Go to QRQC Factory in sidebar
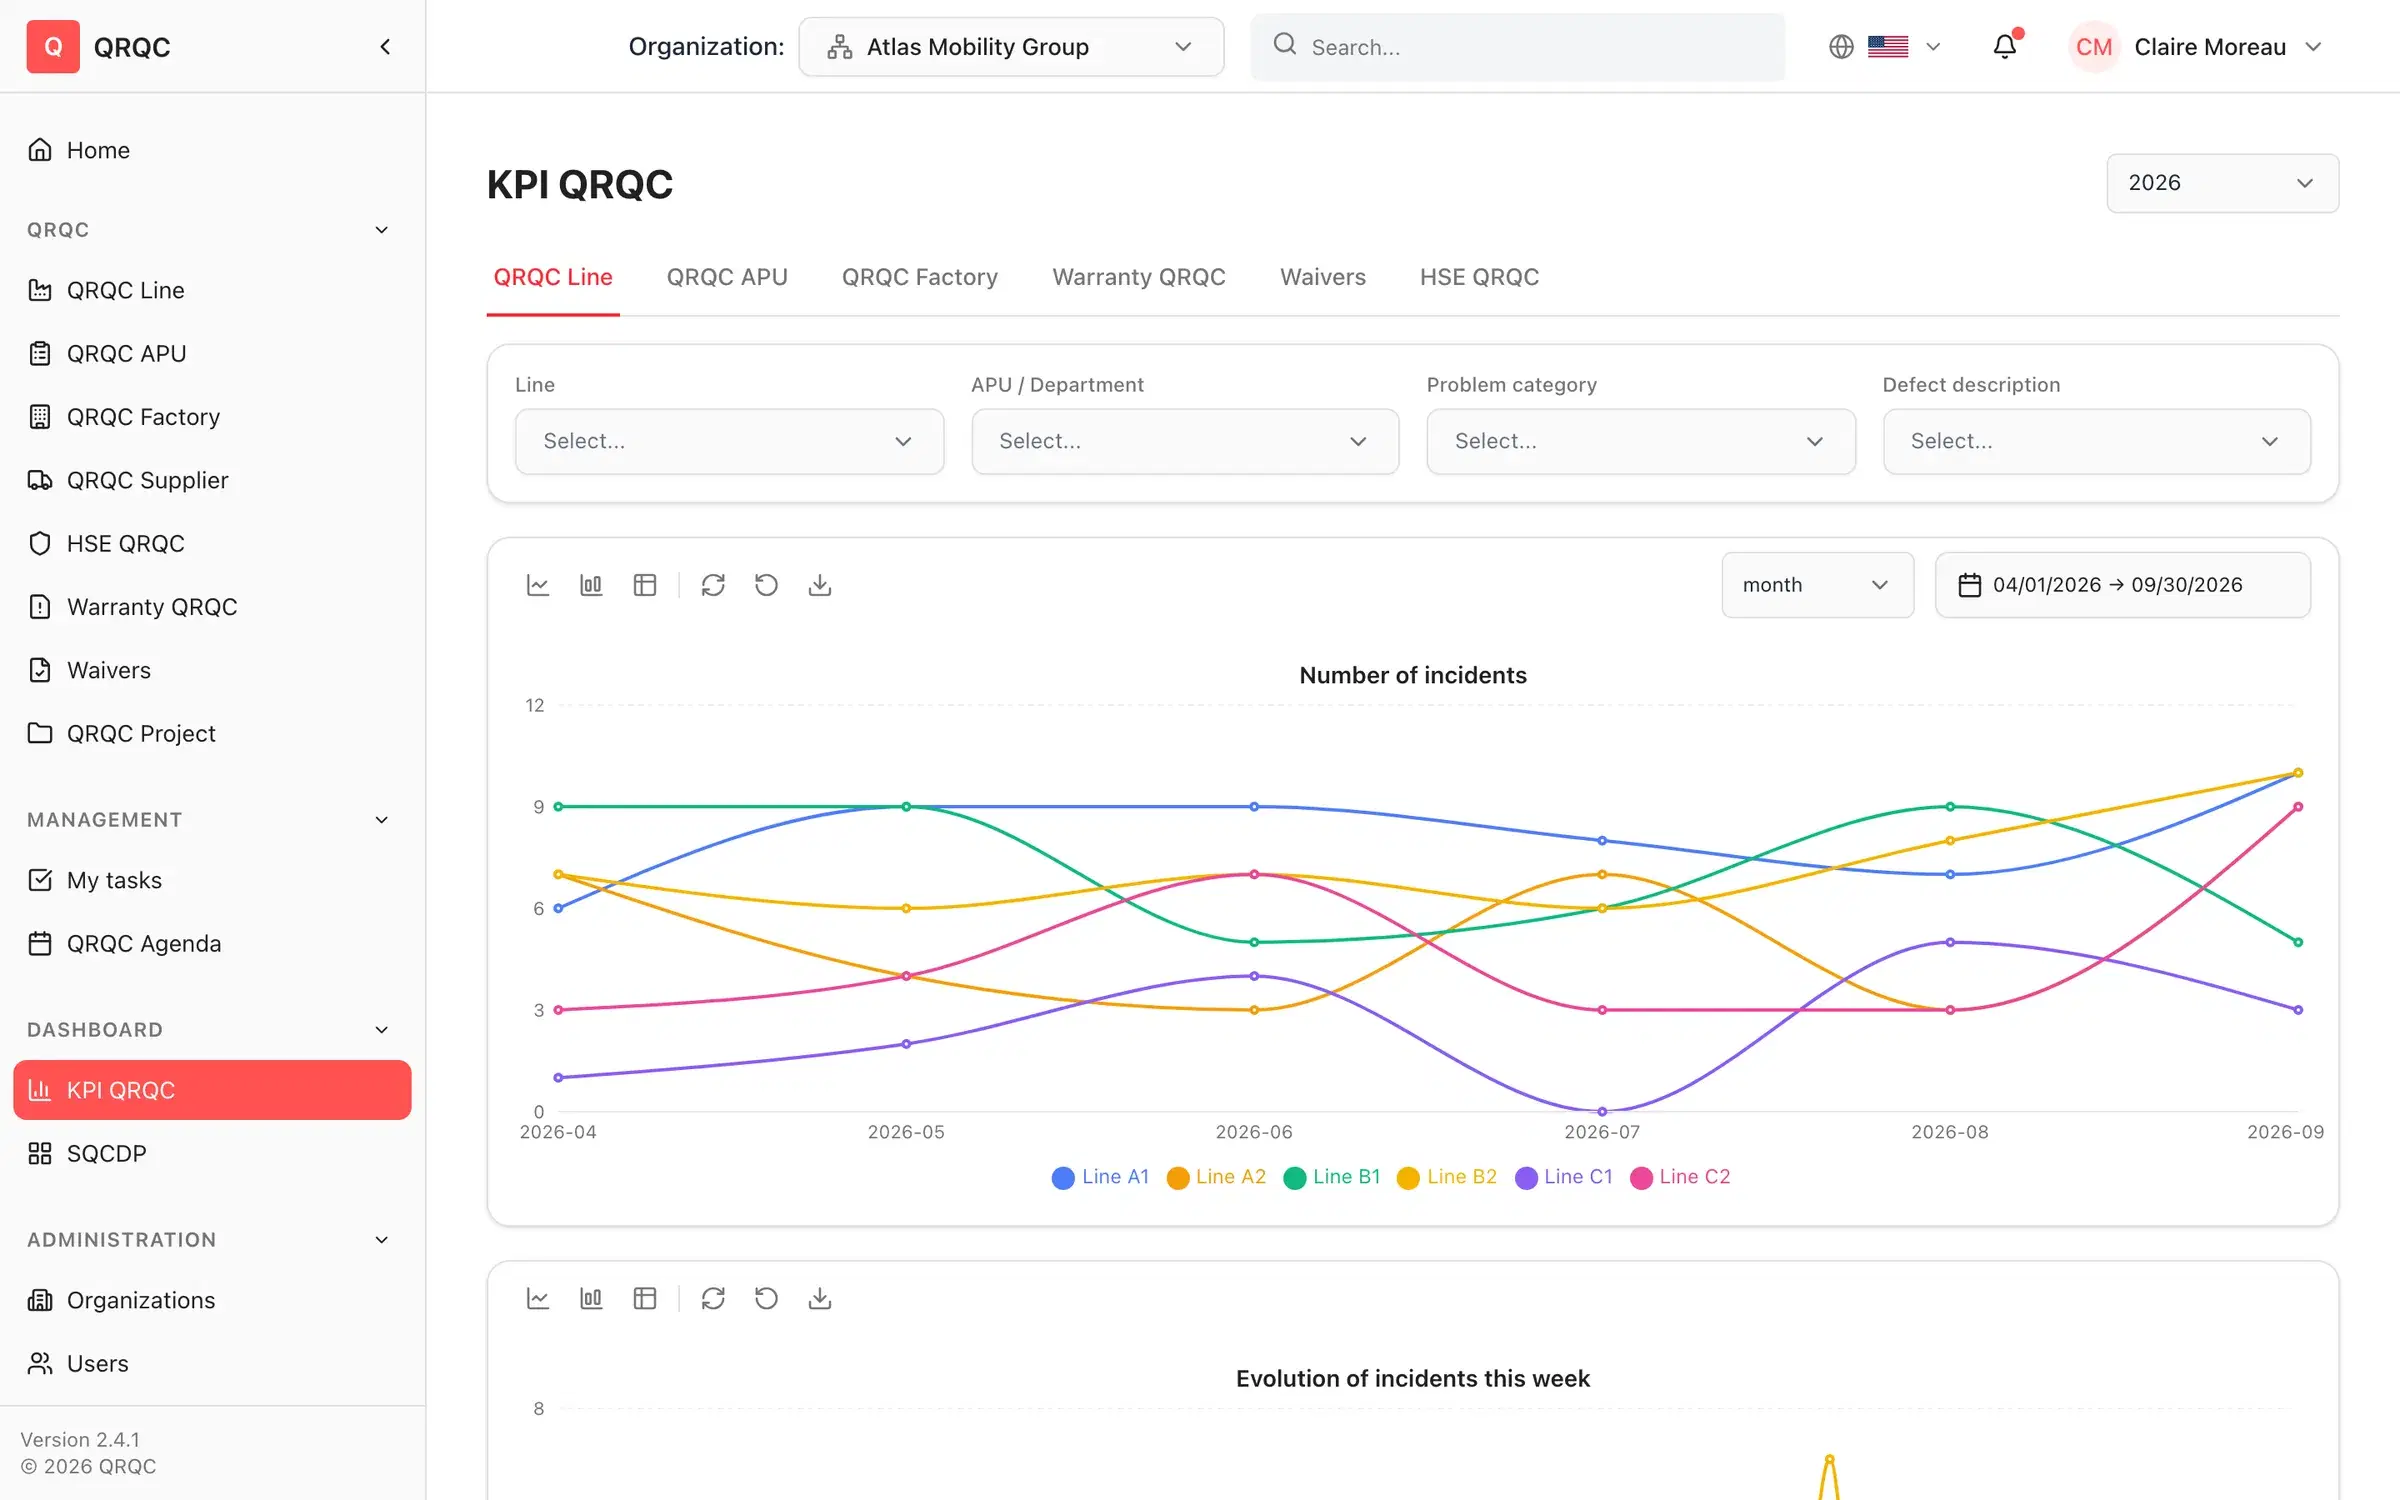The image size is (2400, 1500). pyautogui.click(x=212, y=417)
